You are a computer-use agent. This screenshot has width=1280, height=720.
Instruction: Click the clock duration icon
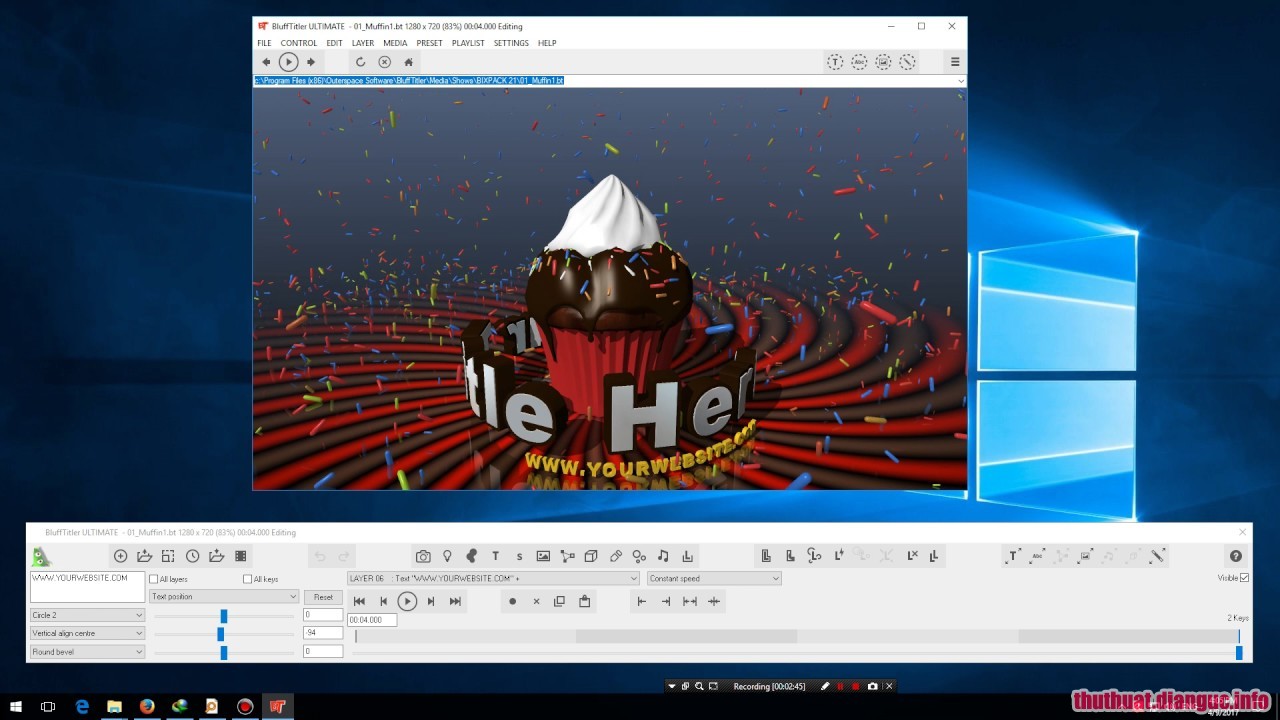(192, 556)
